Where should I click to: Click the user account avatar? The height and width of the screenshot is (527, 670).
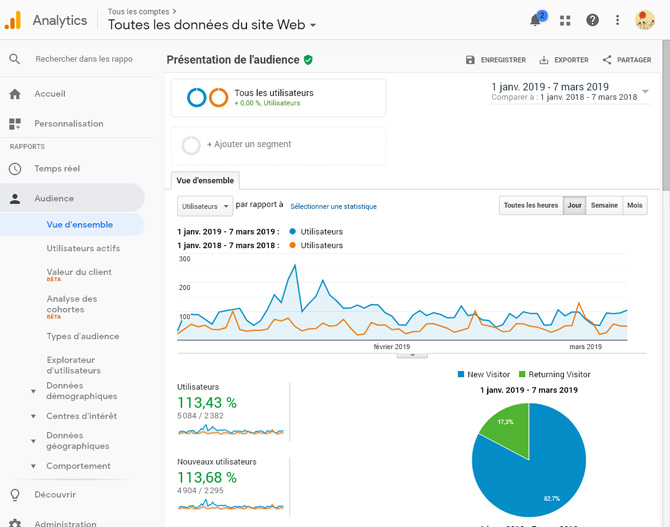coord(645,20)
